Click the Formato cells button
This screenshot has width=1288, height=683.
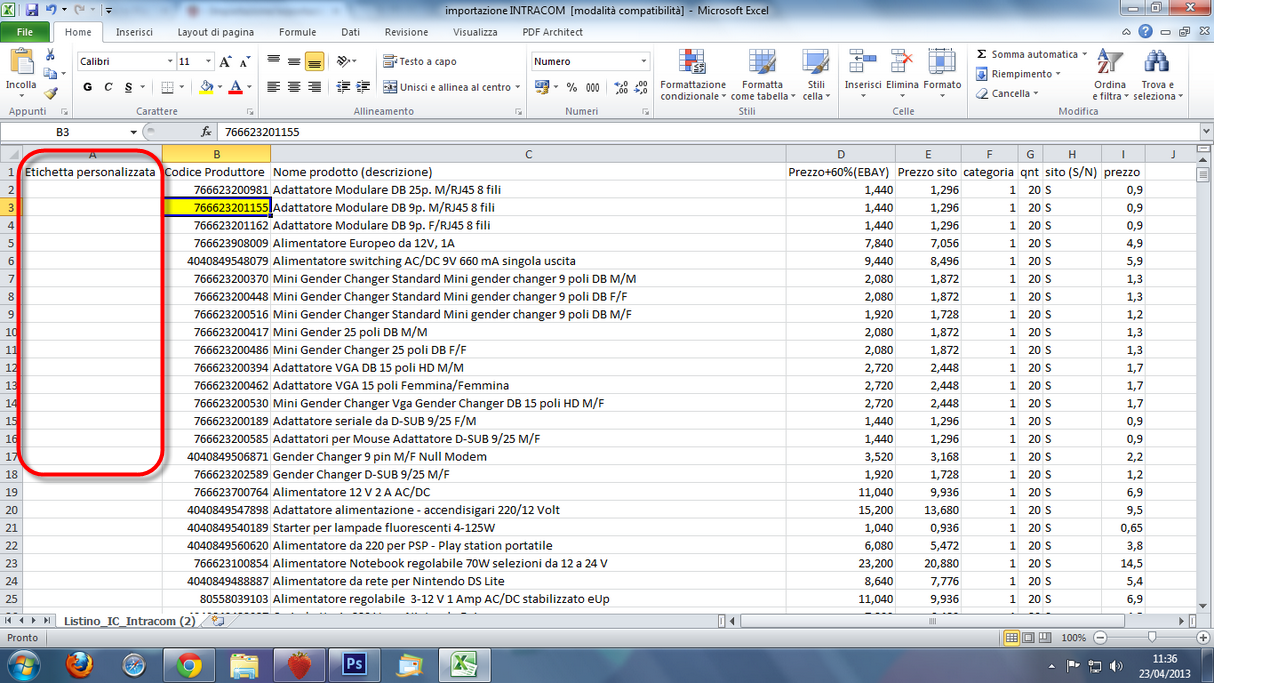tap(942, 73)
